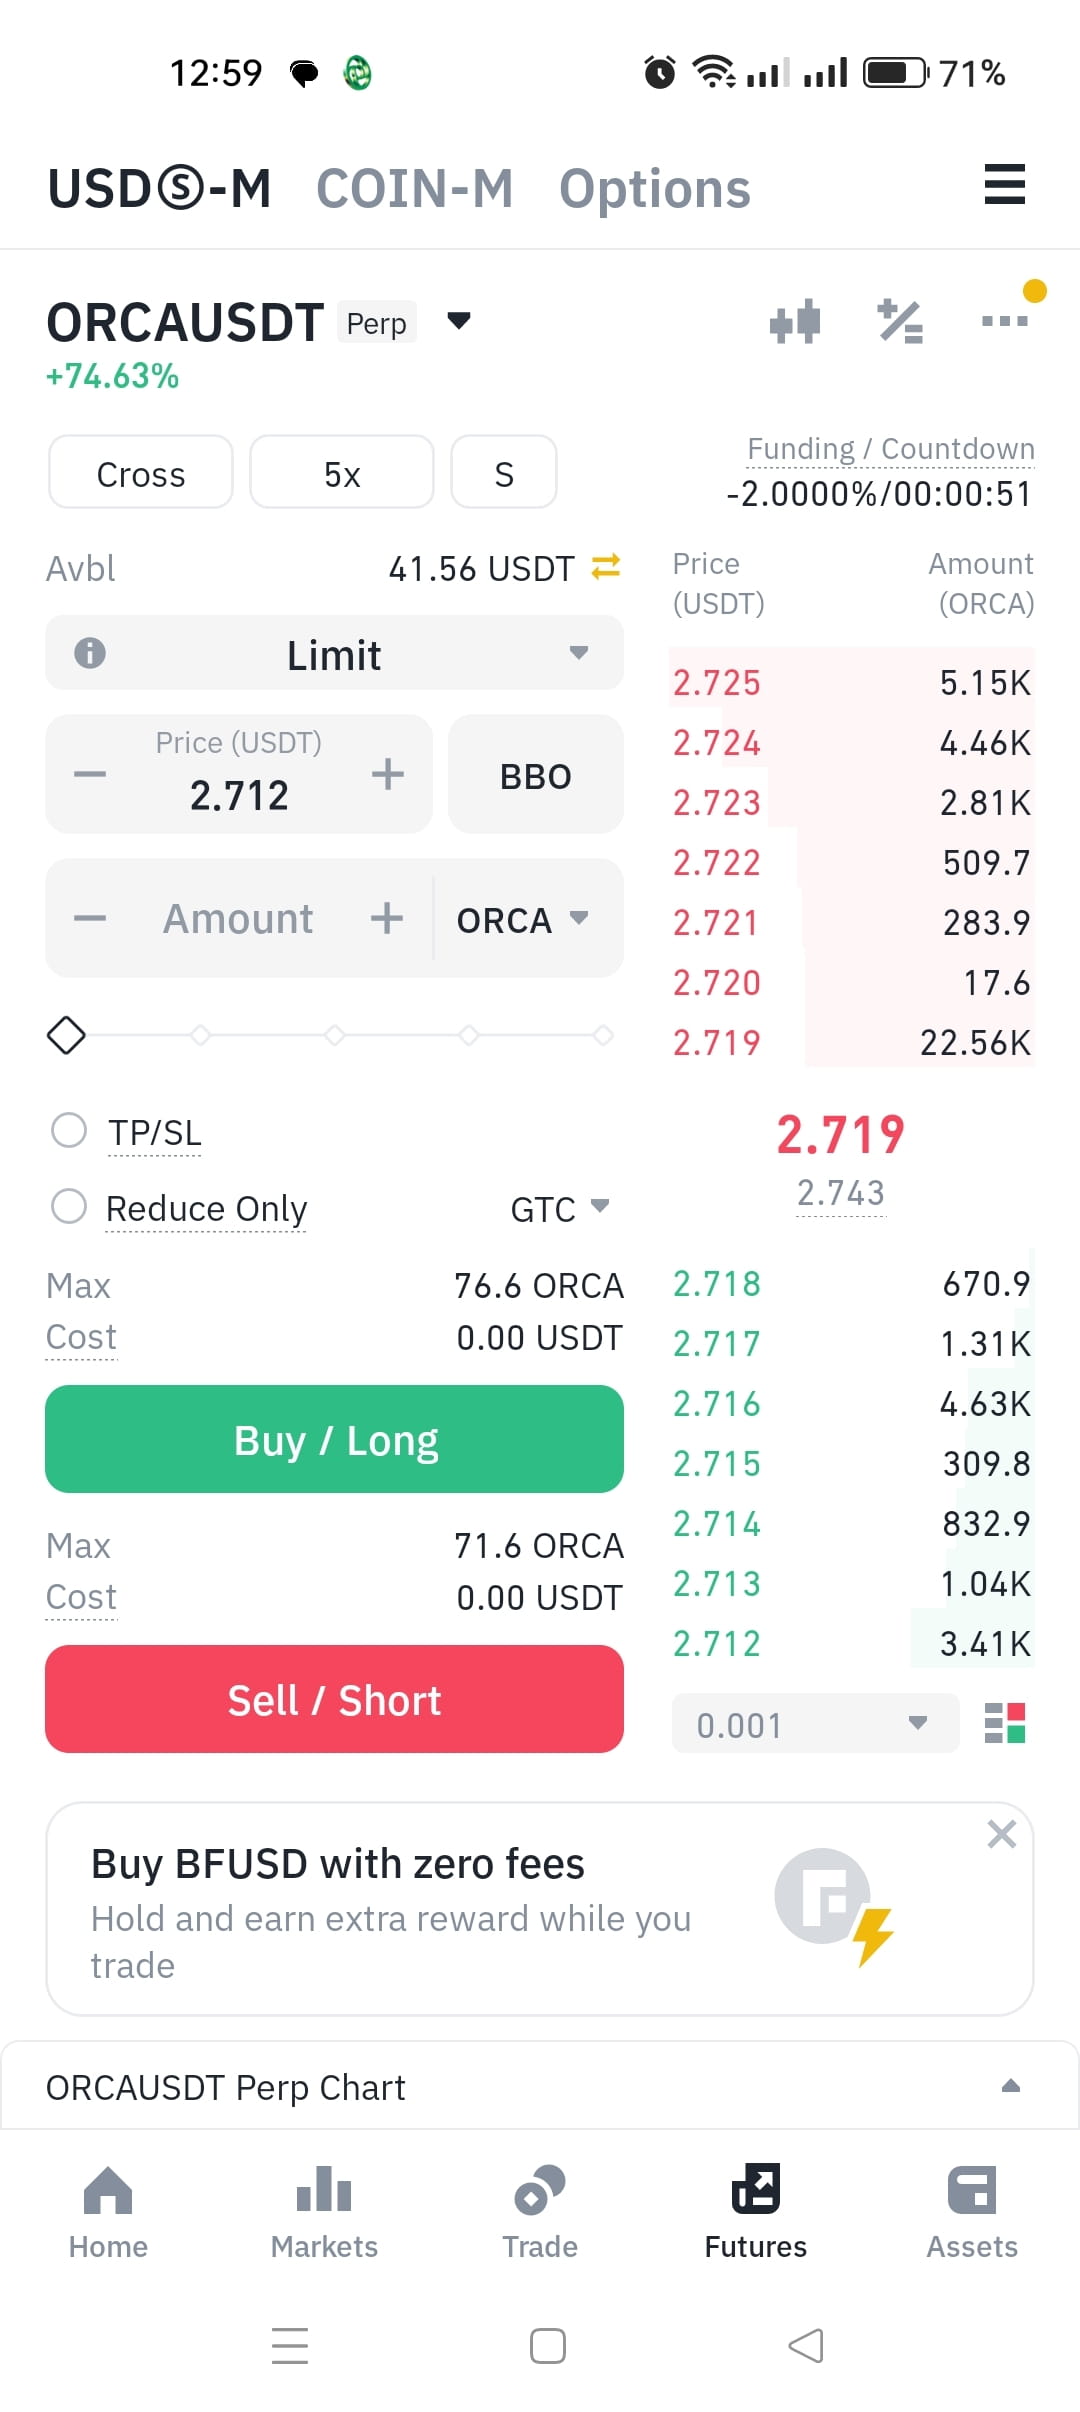Open the candlestick chart icon
This screenshot has width=1080, height=2412.
795,322
